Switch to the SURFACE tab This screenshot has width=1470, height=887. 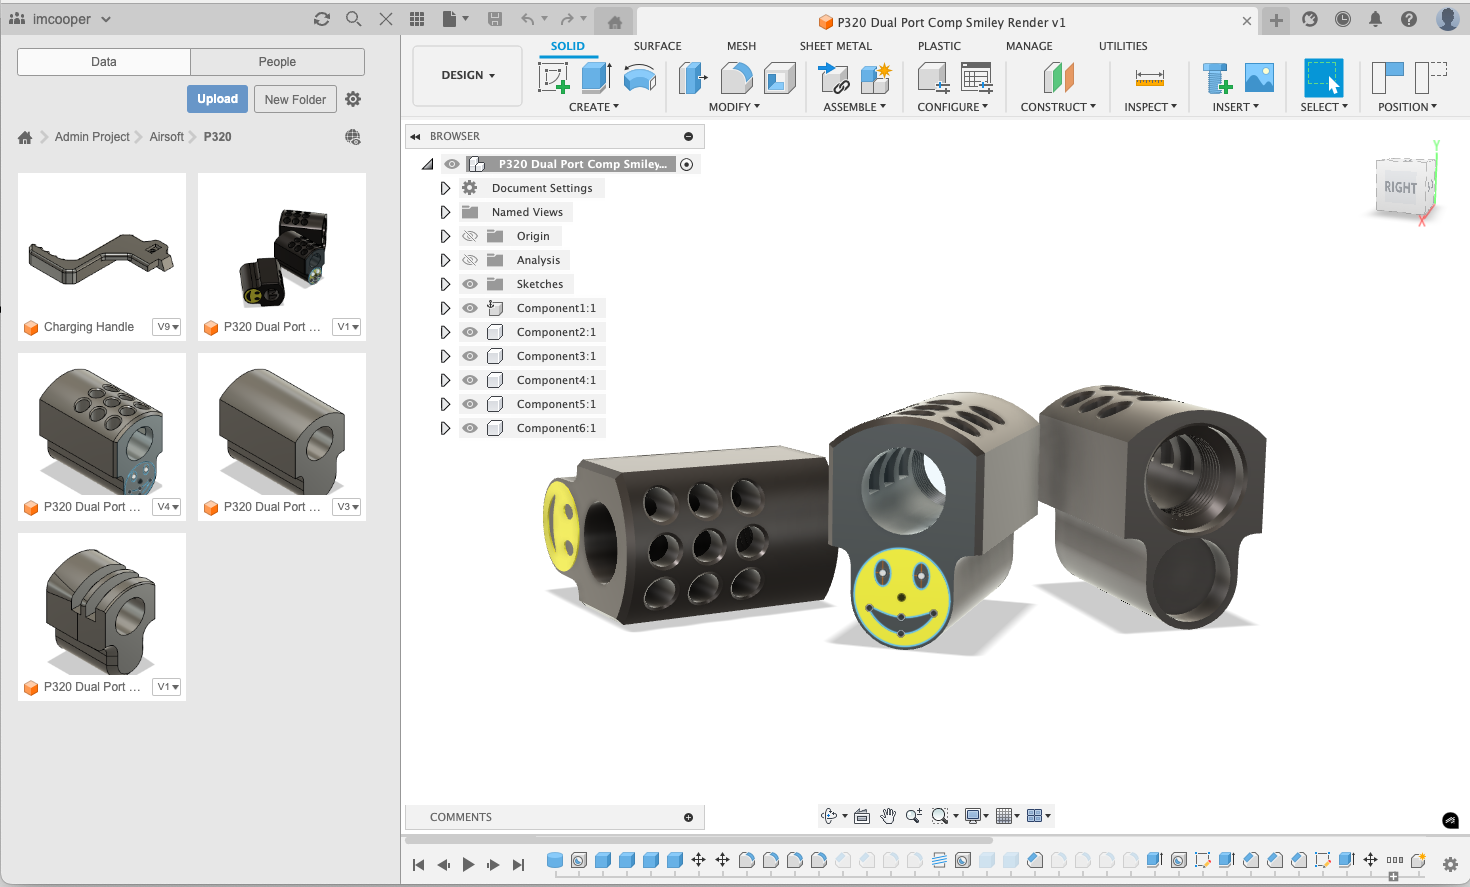pyautogui.click(x=657, y=46)
